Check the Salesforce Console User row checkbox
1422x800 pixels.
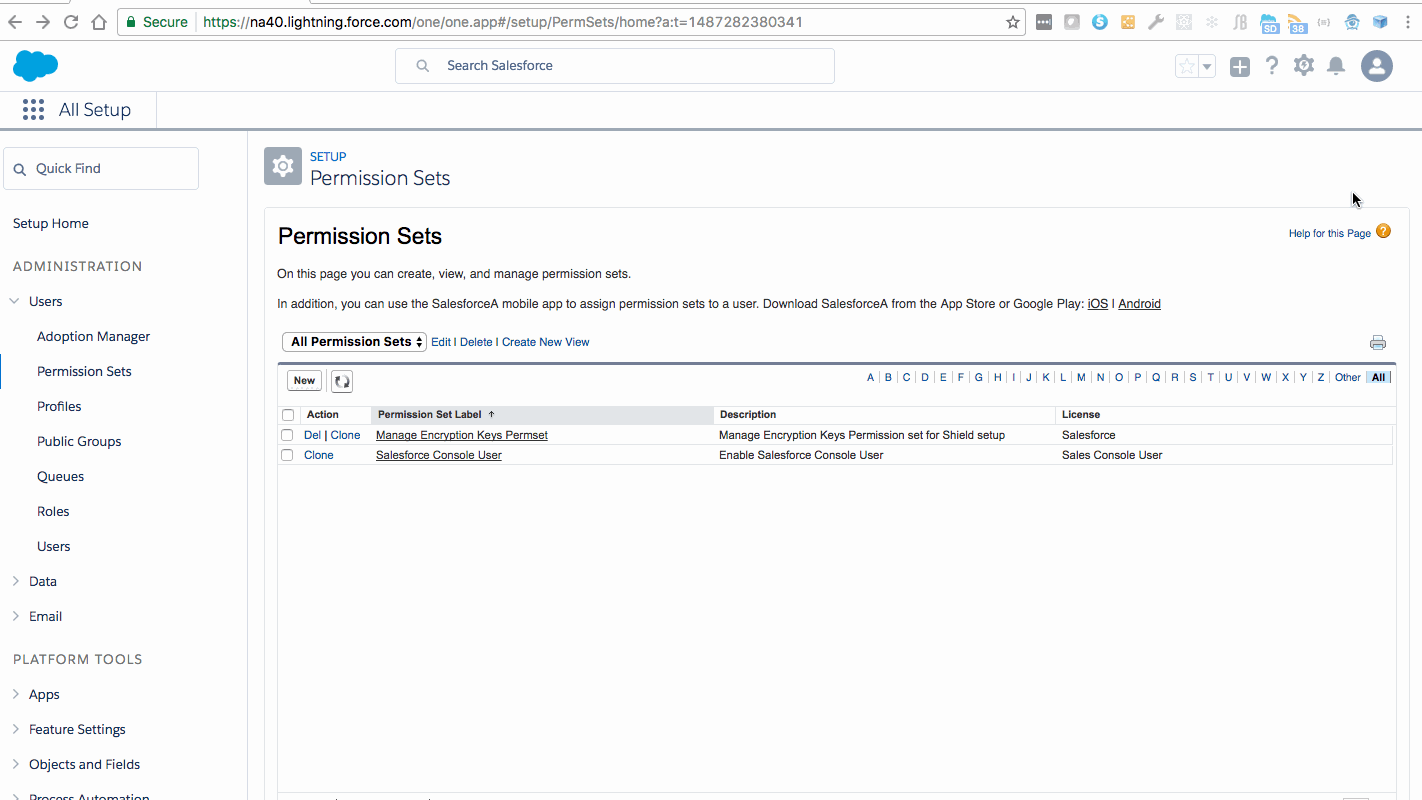click(x=287, y=455)
